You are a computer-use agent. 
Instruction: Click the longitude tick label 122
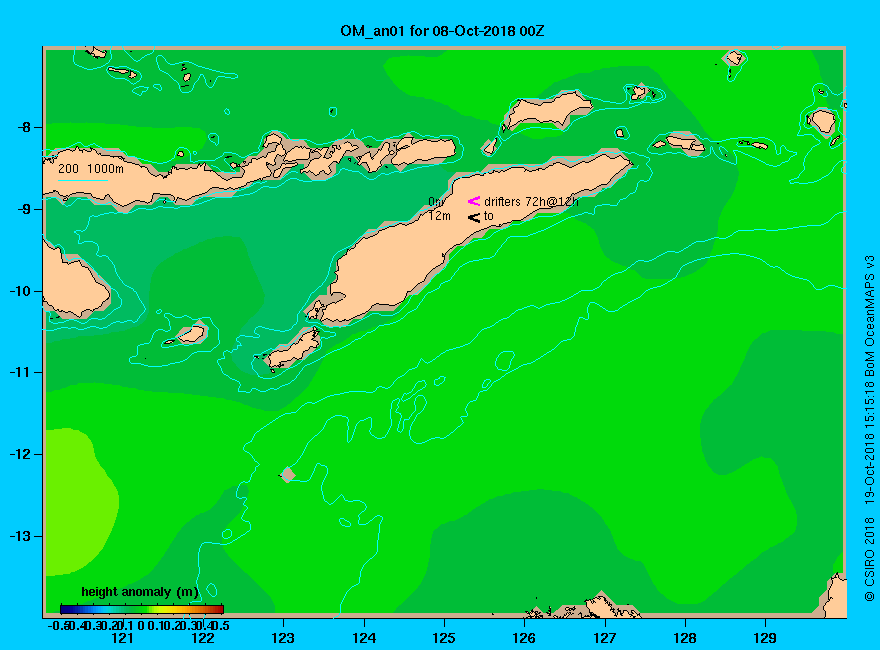click(203, 638)
